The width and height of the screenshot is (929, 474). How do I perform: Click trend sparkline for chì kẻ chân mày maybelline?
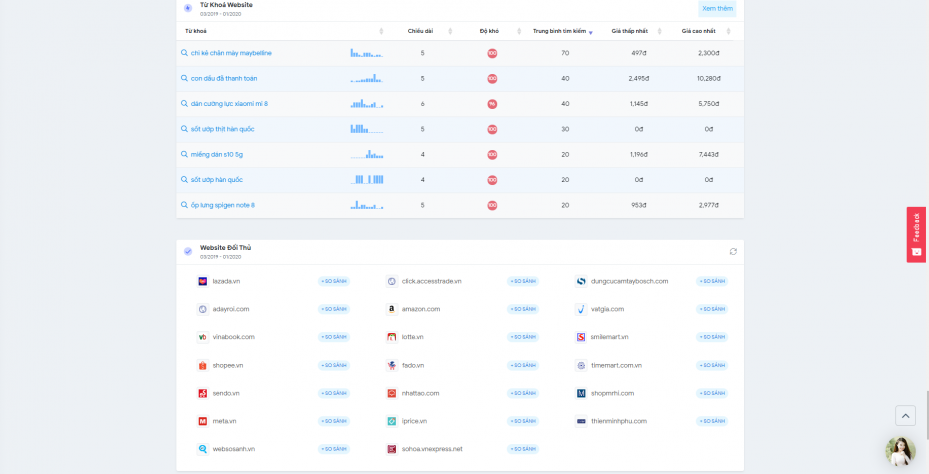point(367,53)
